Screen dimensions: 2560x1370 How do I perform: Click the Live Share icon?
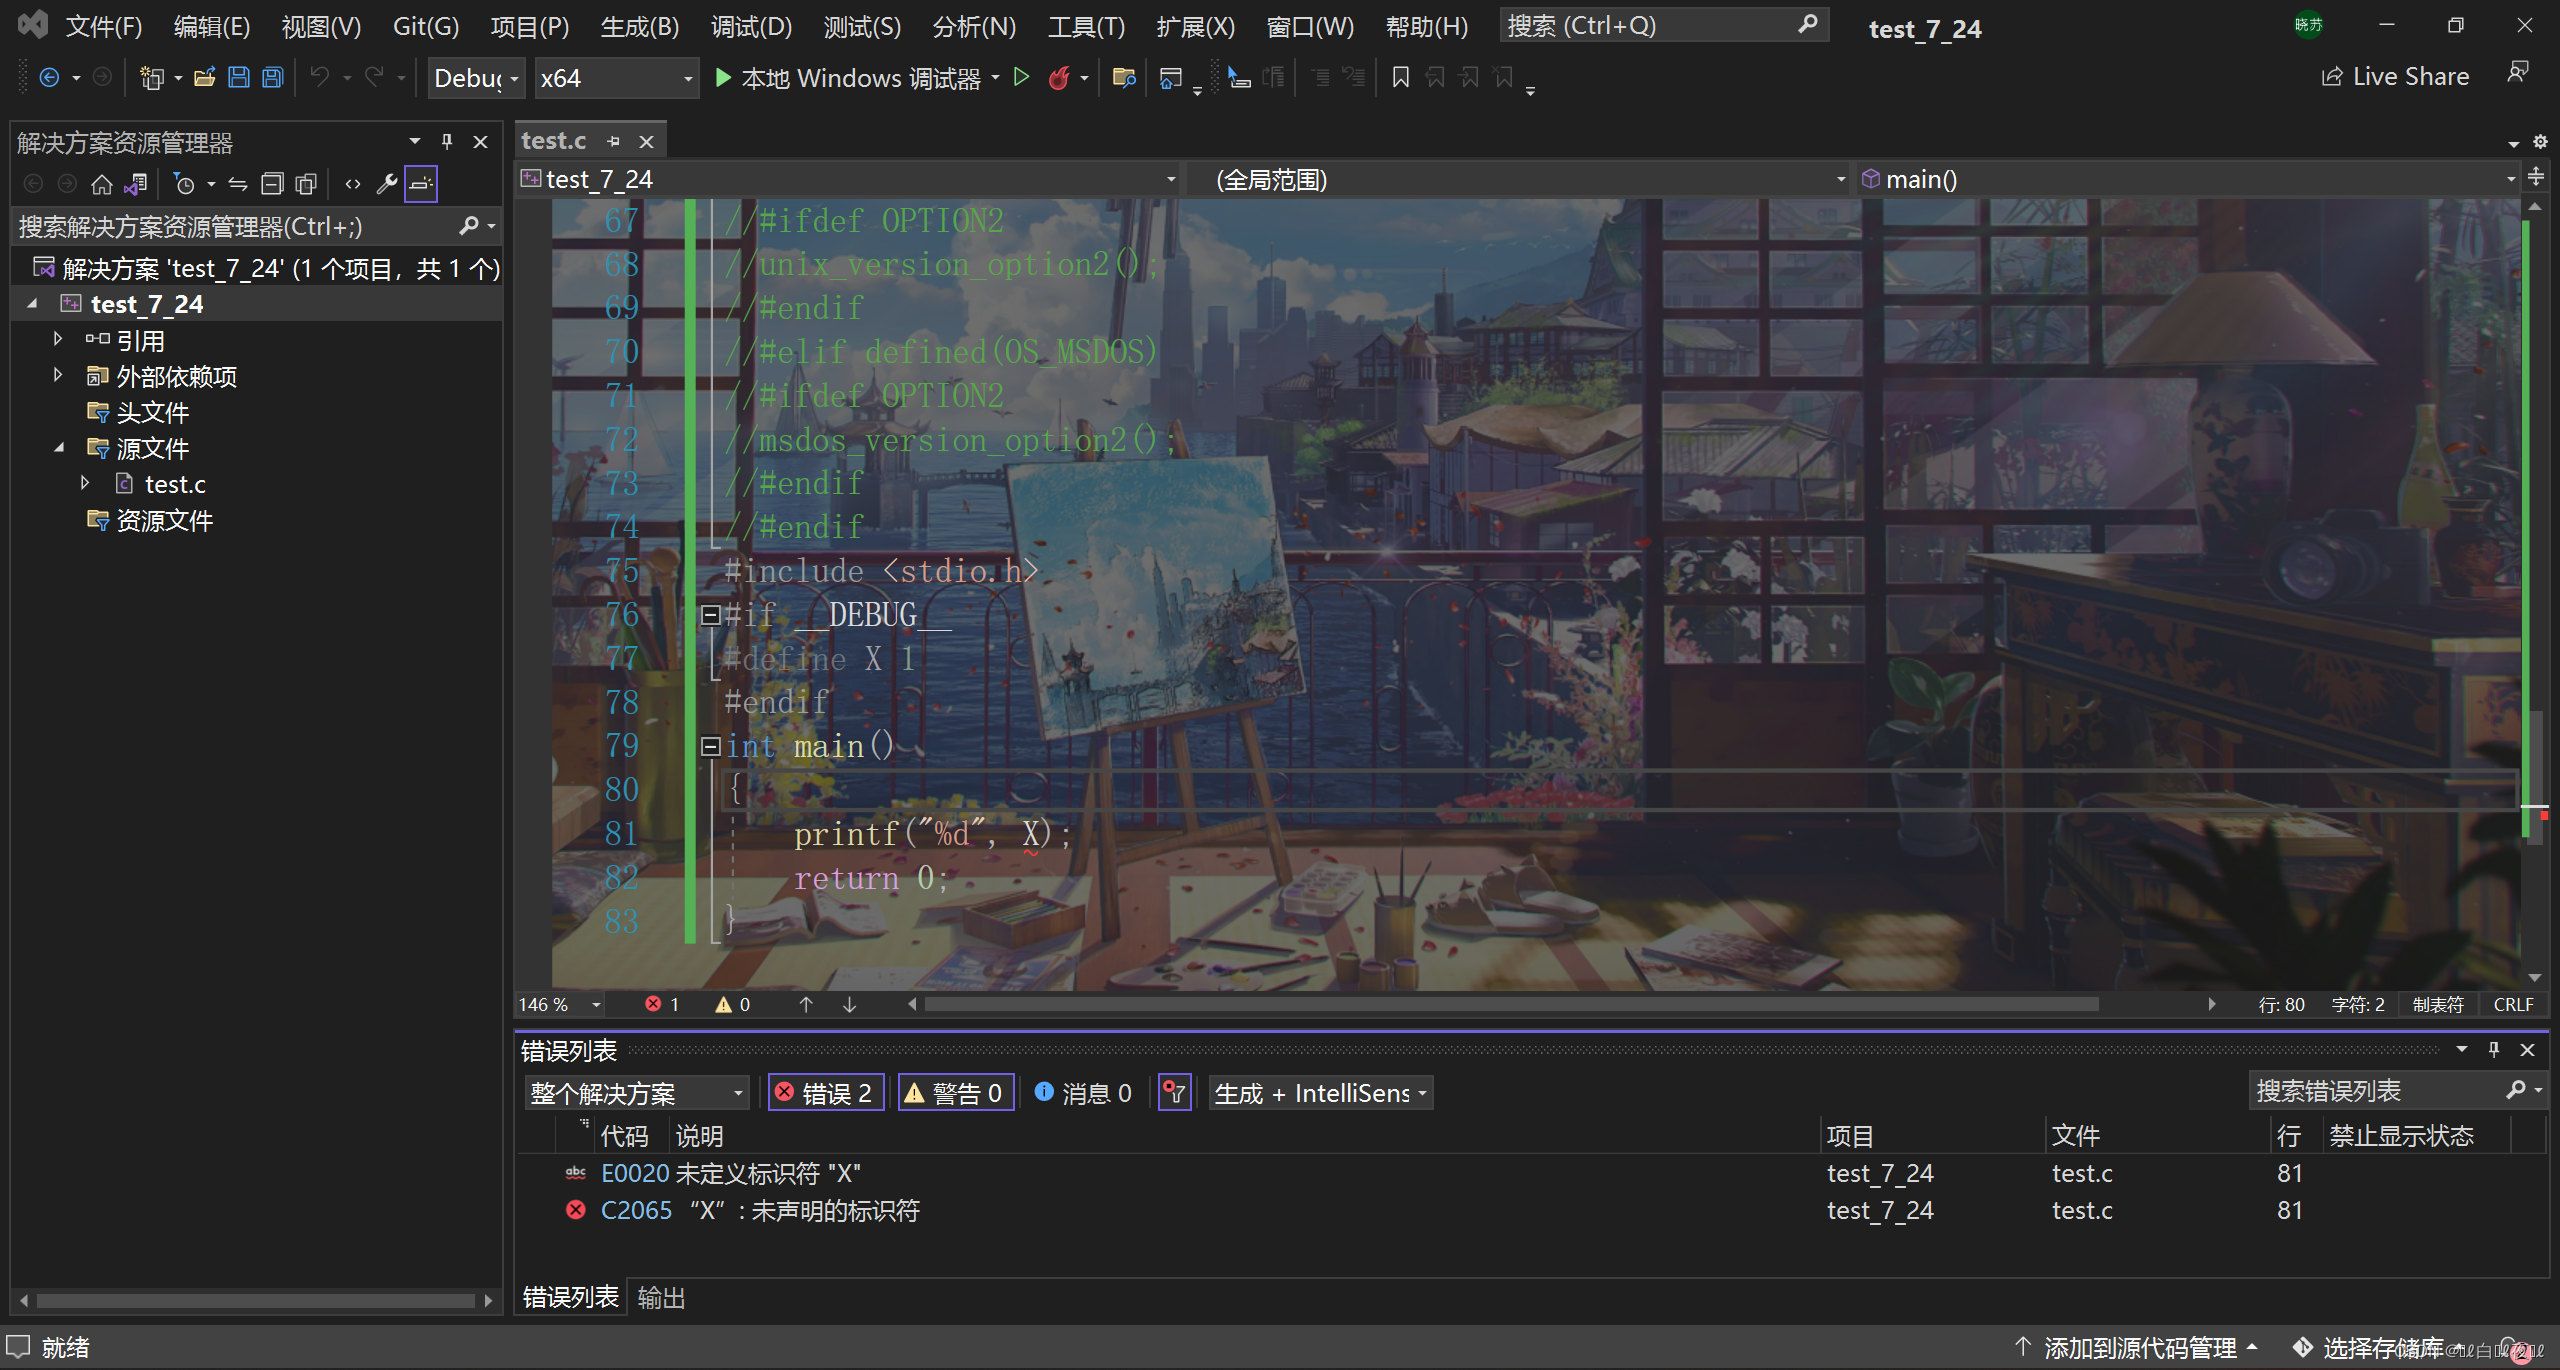(x=2332, y=77)
